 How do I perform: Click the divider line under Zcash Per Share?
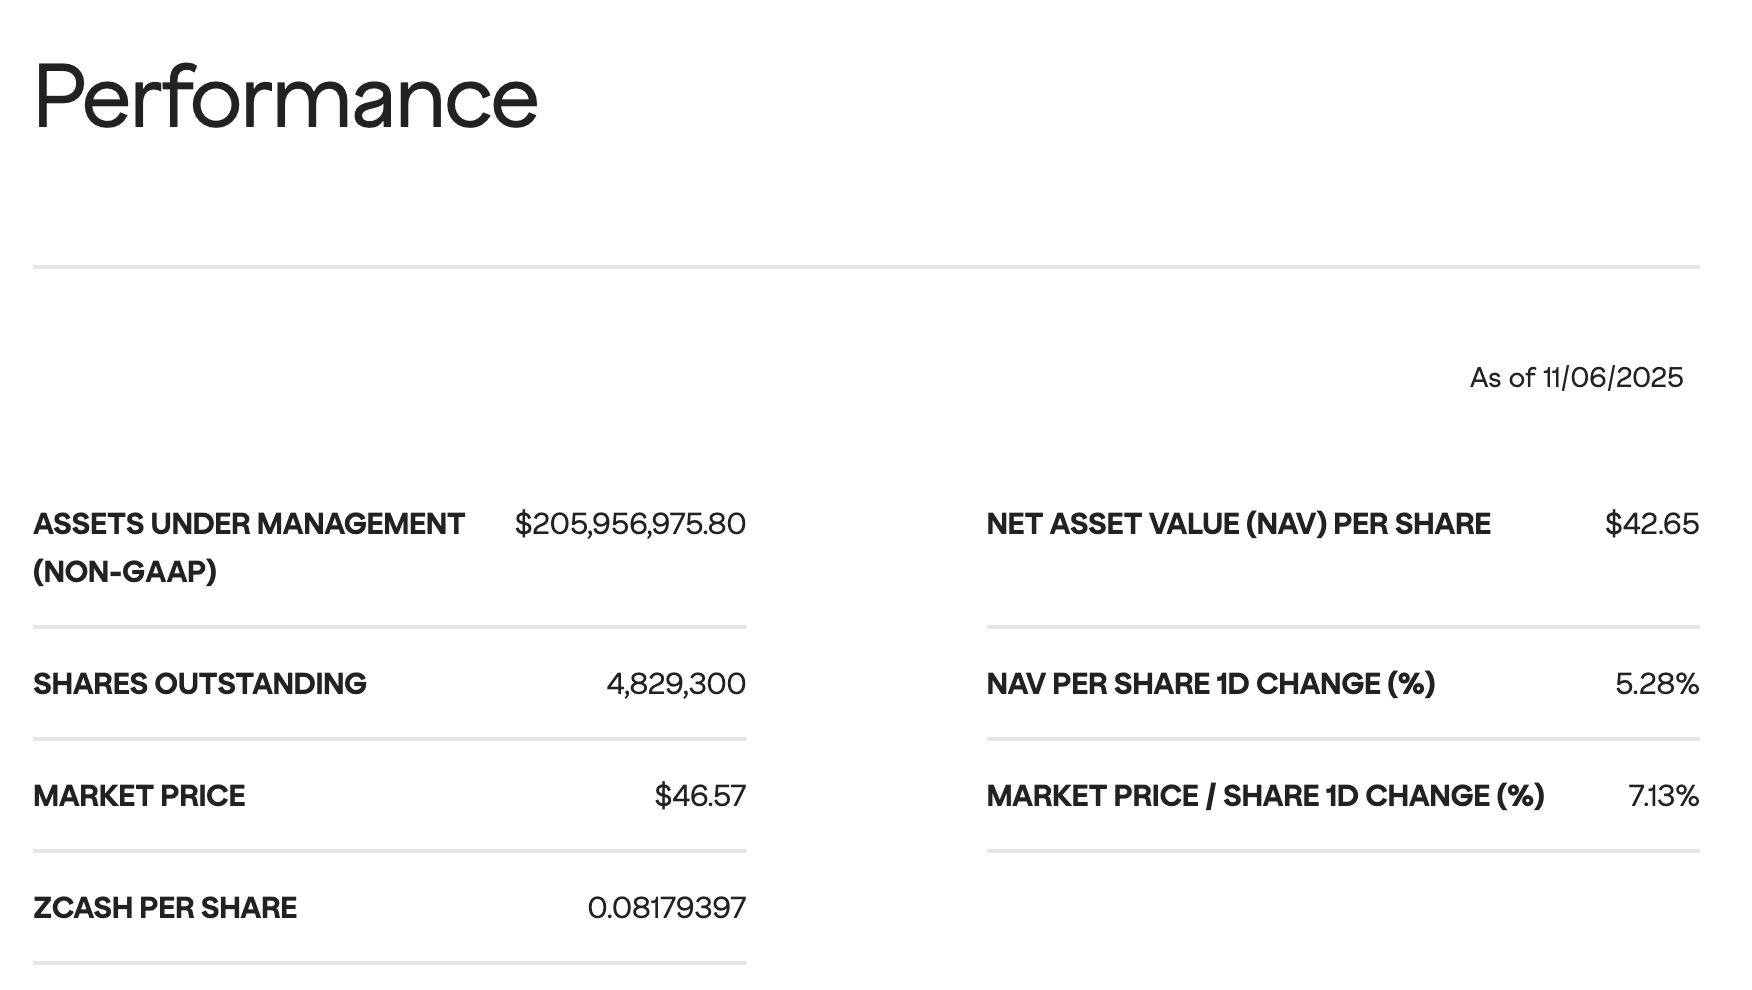pyautogui.click(x=390, y=963)
